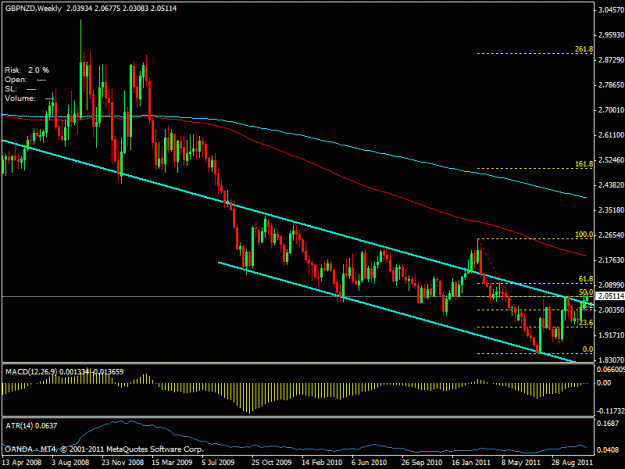Click the OANDA MT4 MetaQuotes copyright text
The width and height of the screenshot is (625, 469).
(104, 449)
